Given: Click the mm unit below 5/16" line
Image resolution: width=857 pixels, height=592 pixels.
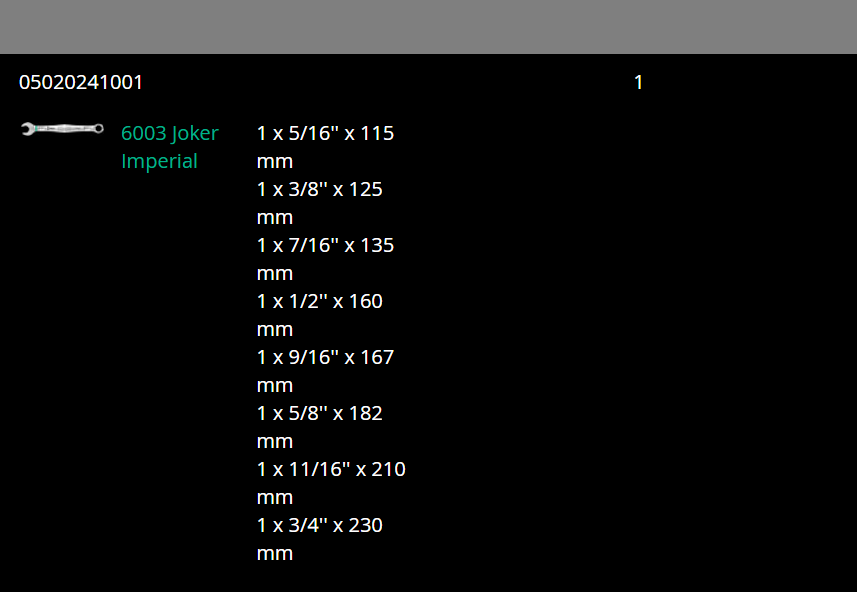Looking at the screenshot, I should tap(274, 161).
